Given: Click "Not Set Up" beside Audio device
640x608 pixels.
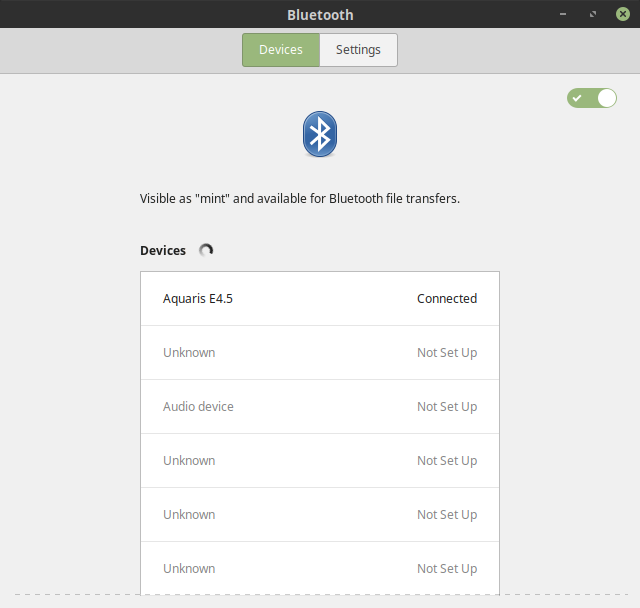Looking at the screenshot, I should (447, 407).
